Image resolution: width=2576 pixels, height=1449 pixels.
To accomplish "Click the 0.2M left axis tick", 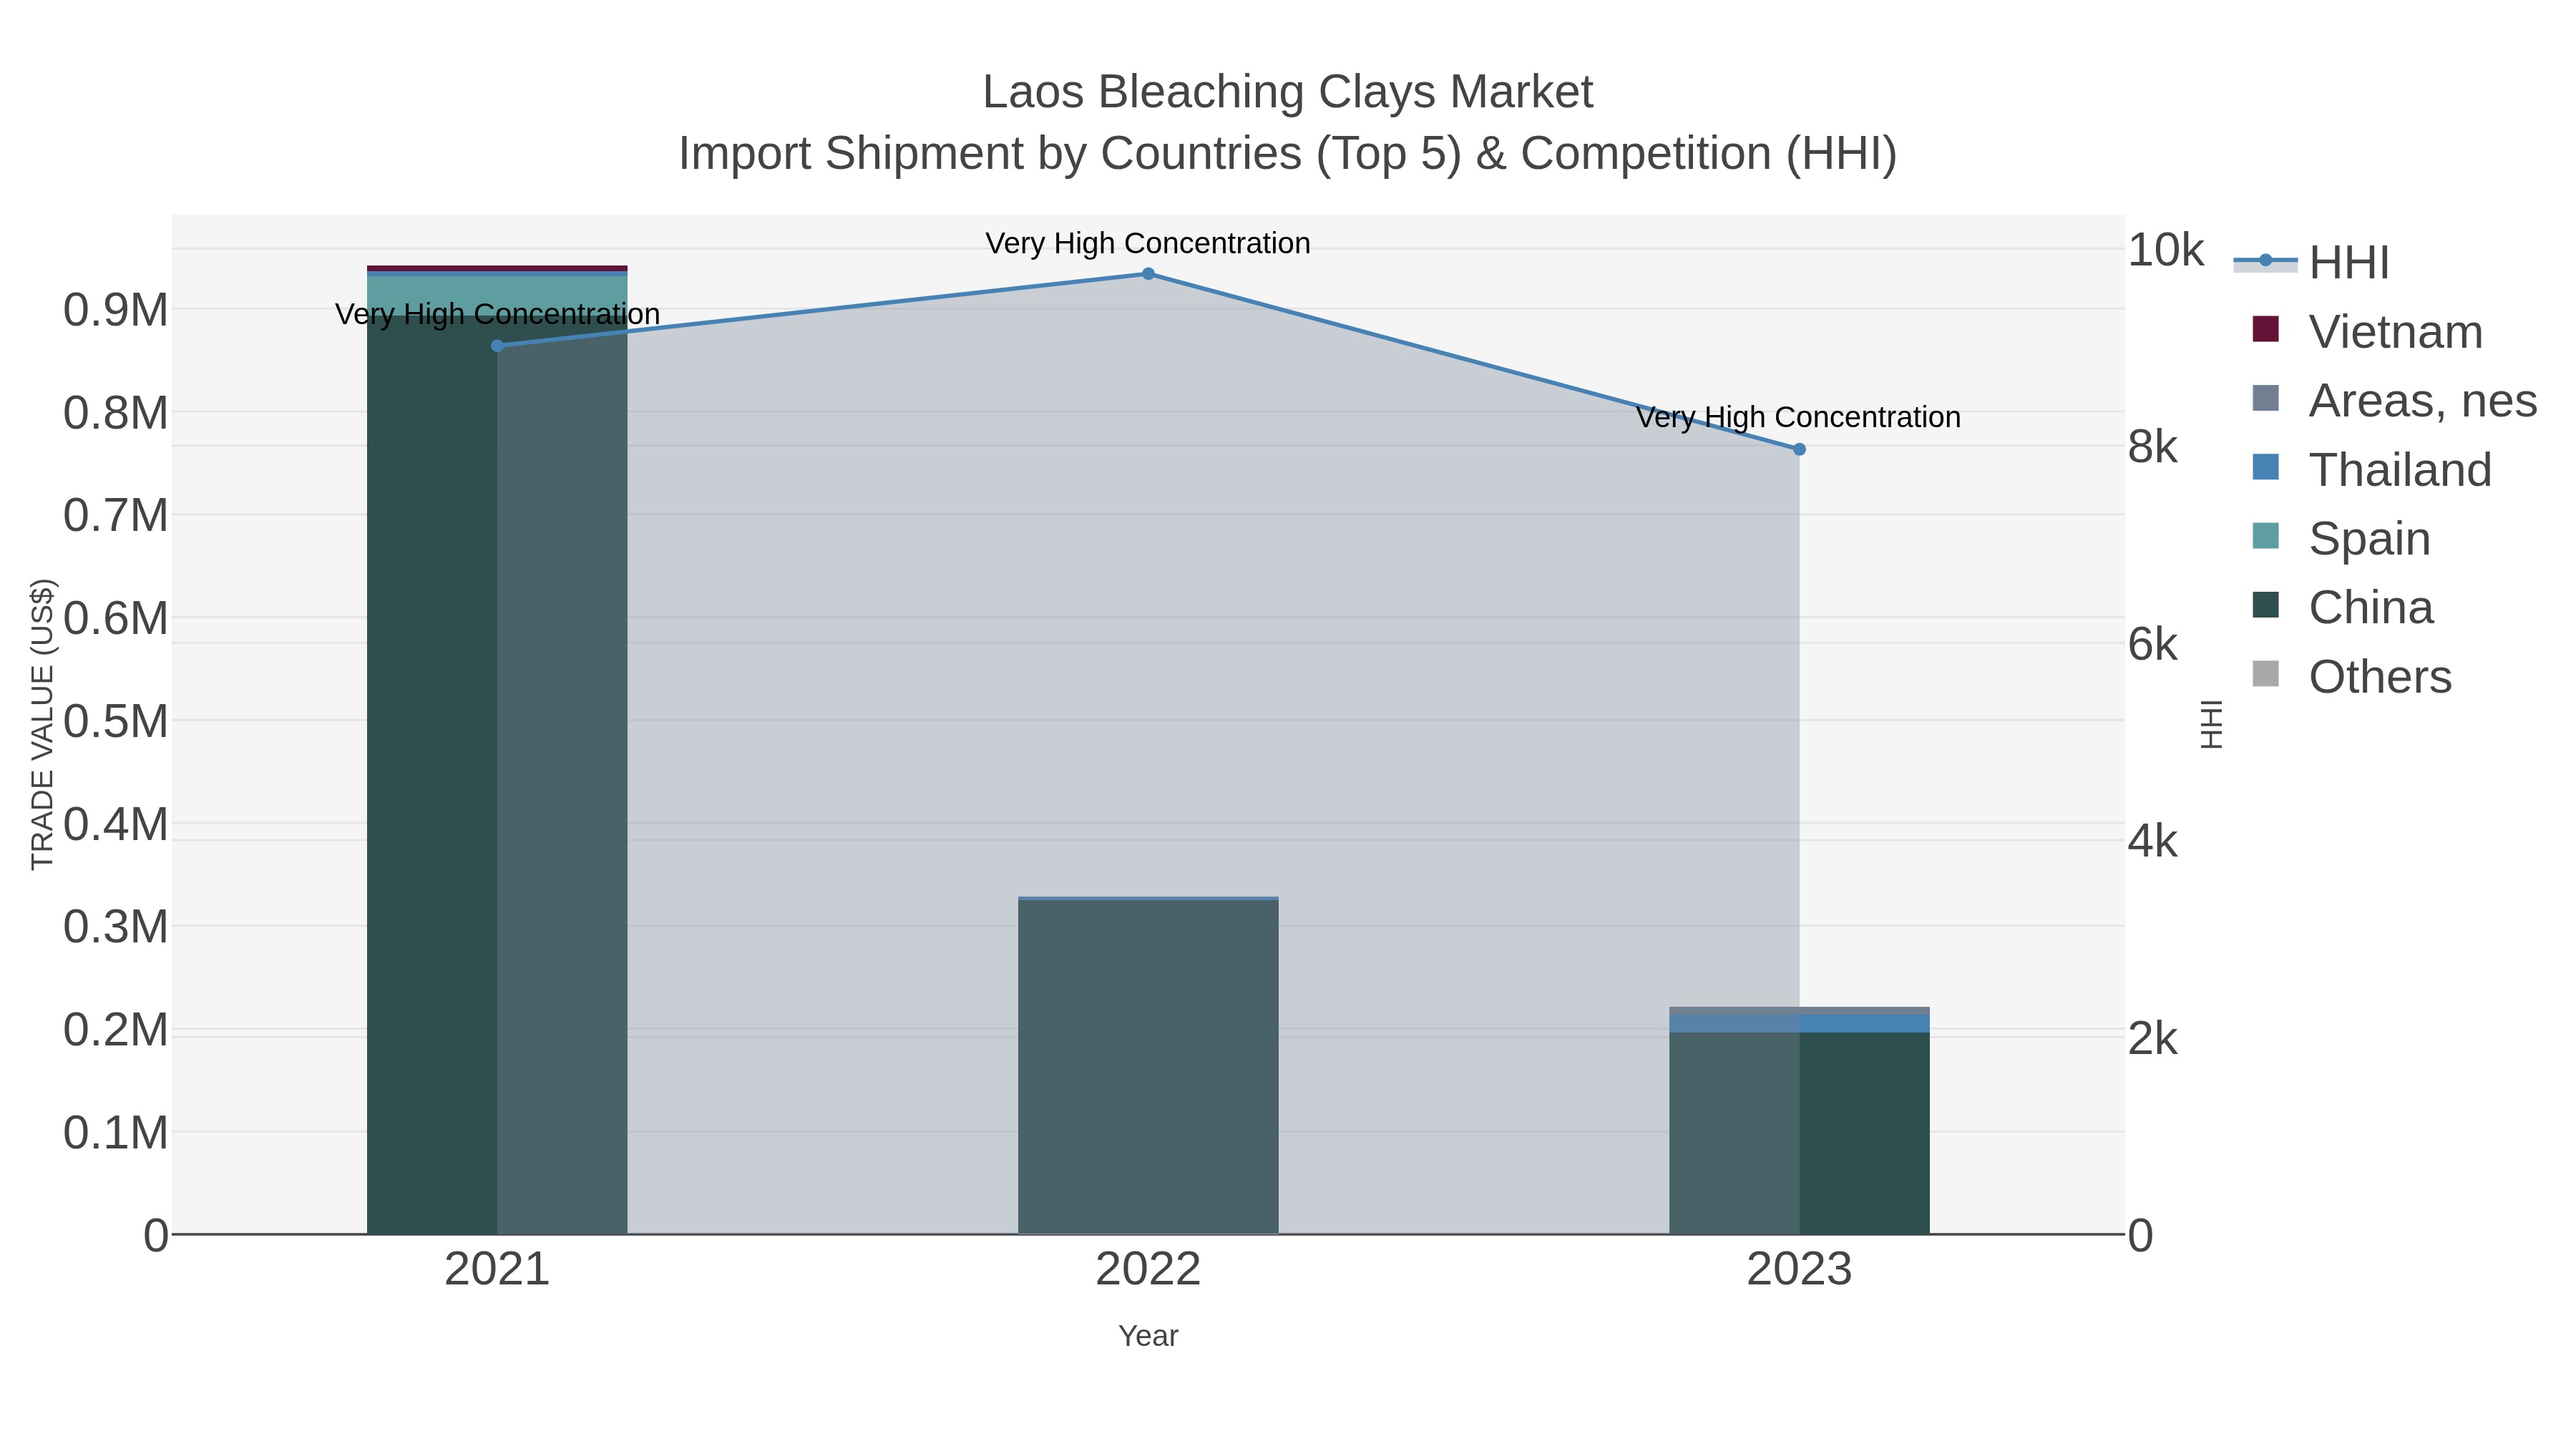I will pos(116,1030).
